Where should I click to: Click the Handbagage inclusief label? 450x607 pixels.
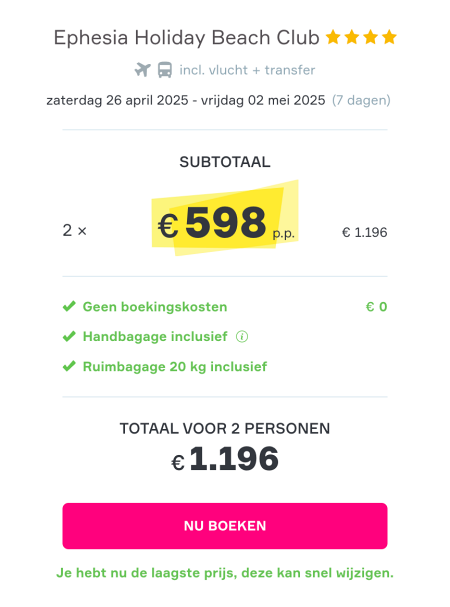[155, 336]
